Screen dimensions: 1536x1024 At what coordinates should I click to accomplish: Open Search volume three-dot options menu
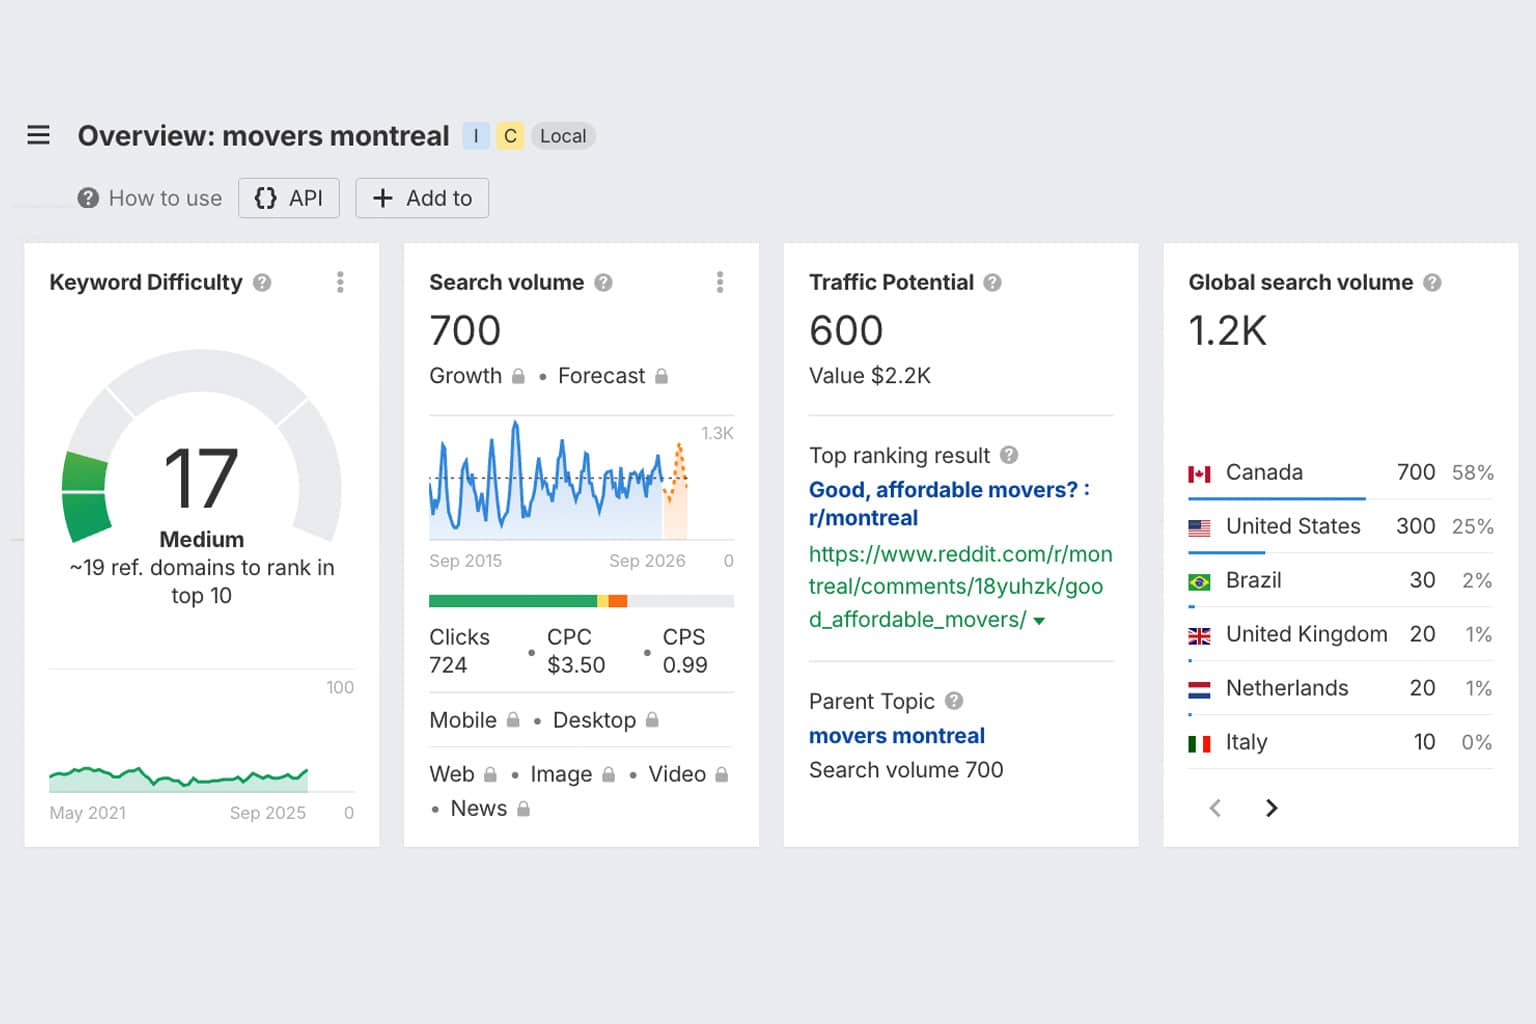(719, 282)
